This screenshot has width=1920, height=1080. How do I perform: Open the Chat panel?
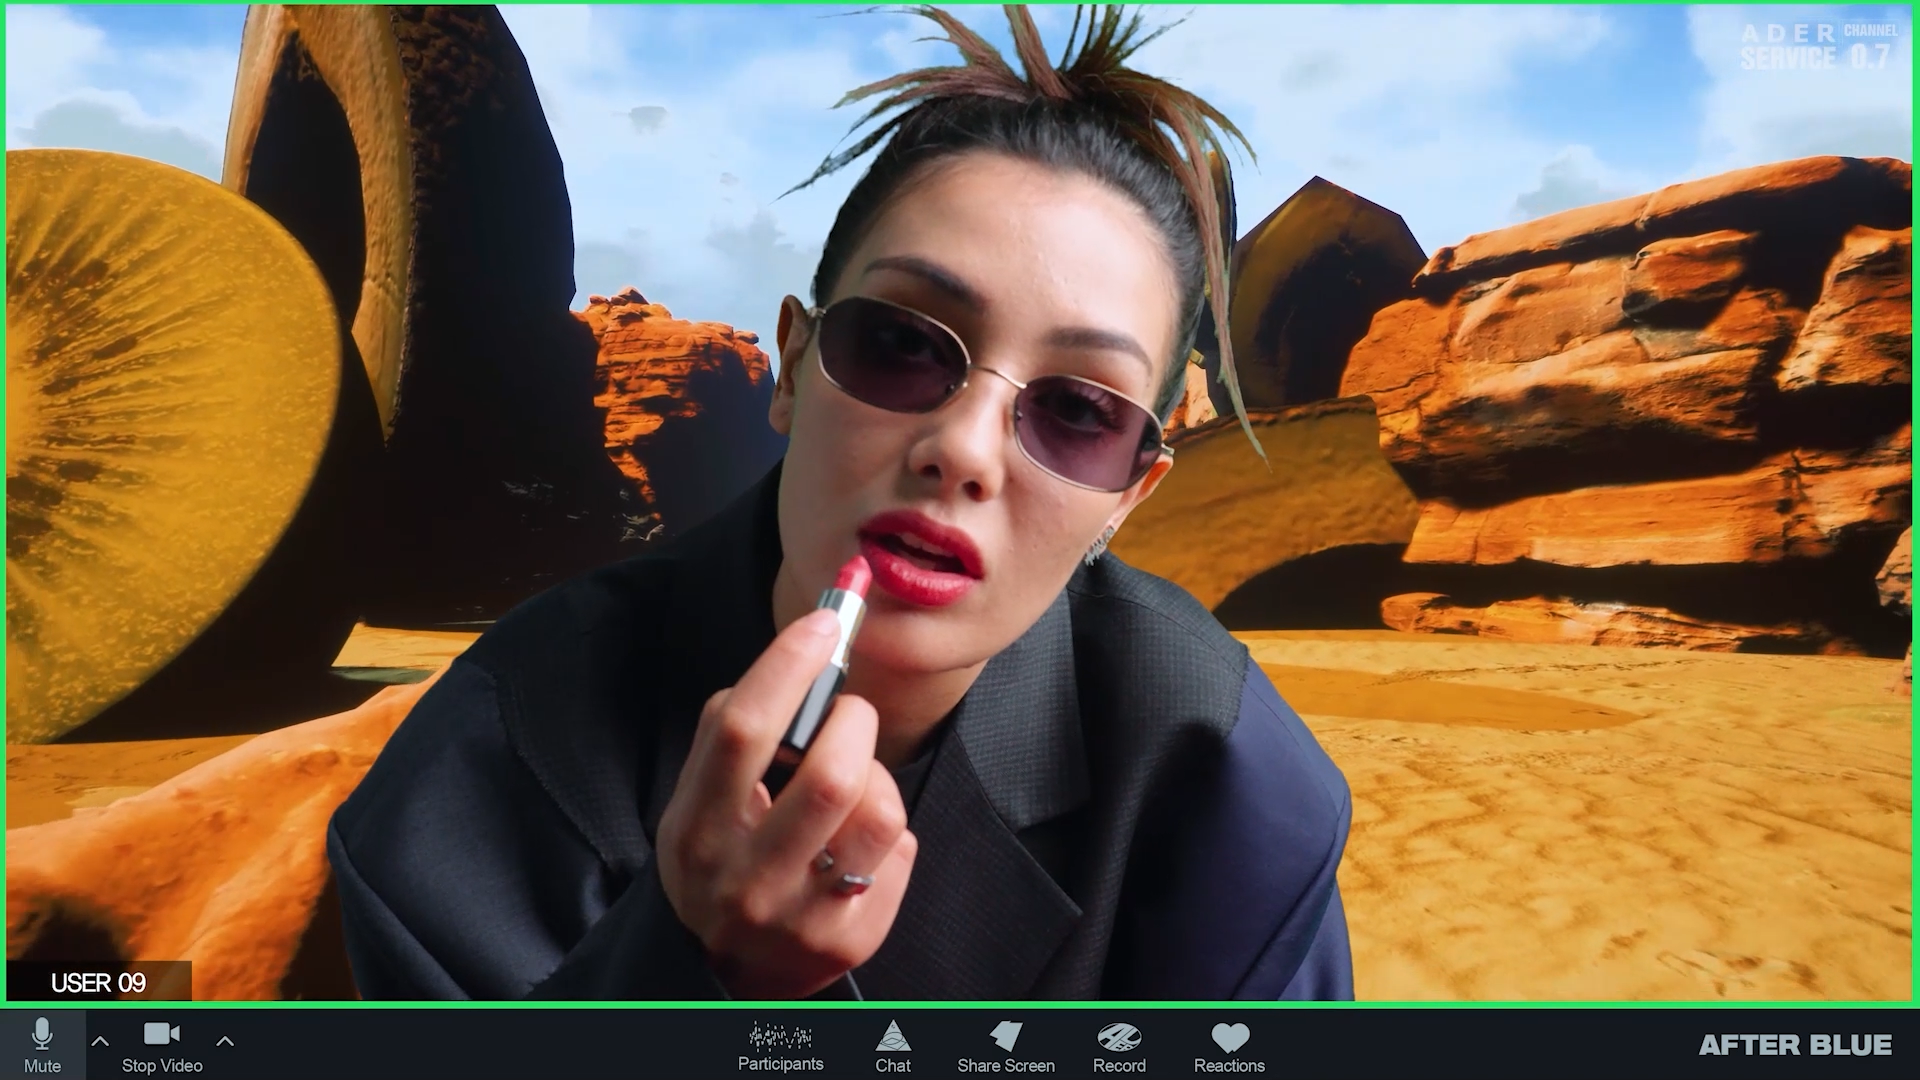893,1046
